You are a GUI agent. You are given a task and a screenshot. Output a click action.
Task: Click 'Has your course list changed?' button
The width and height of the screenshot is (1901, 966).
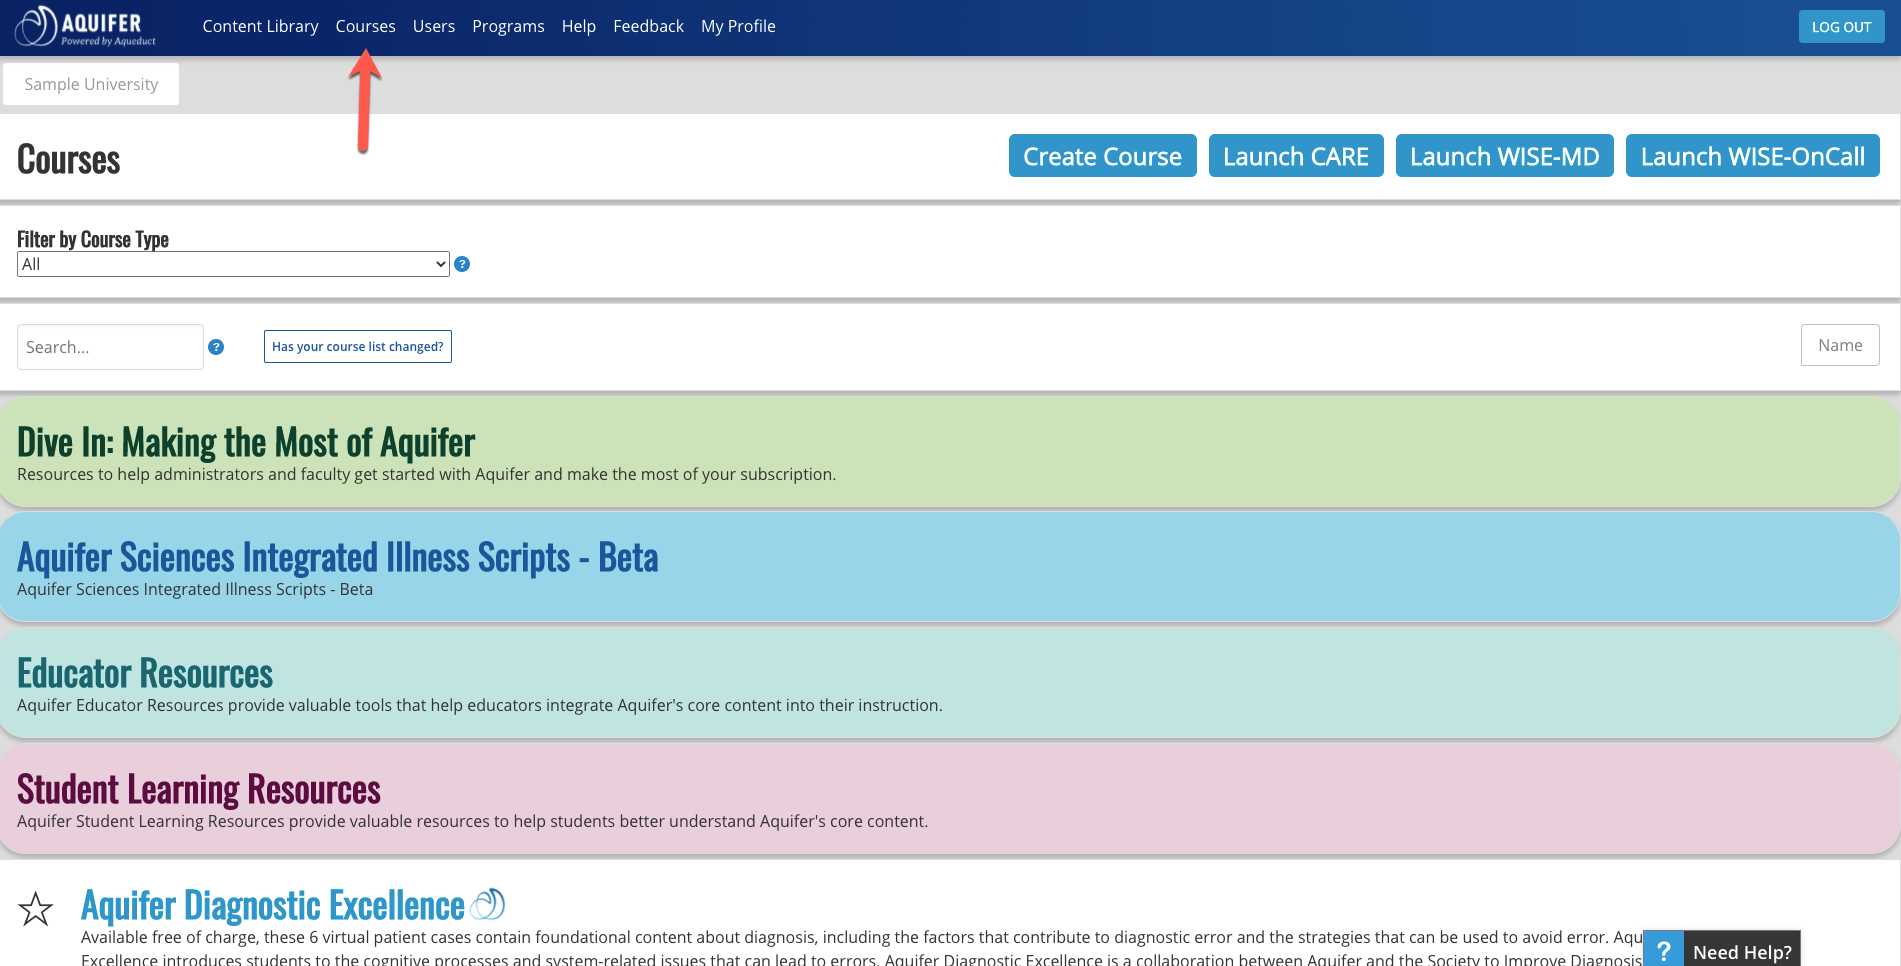click(358, 346)
